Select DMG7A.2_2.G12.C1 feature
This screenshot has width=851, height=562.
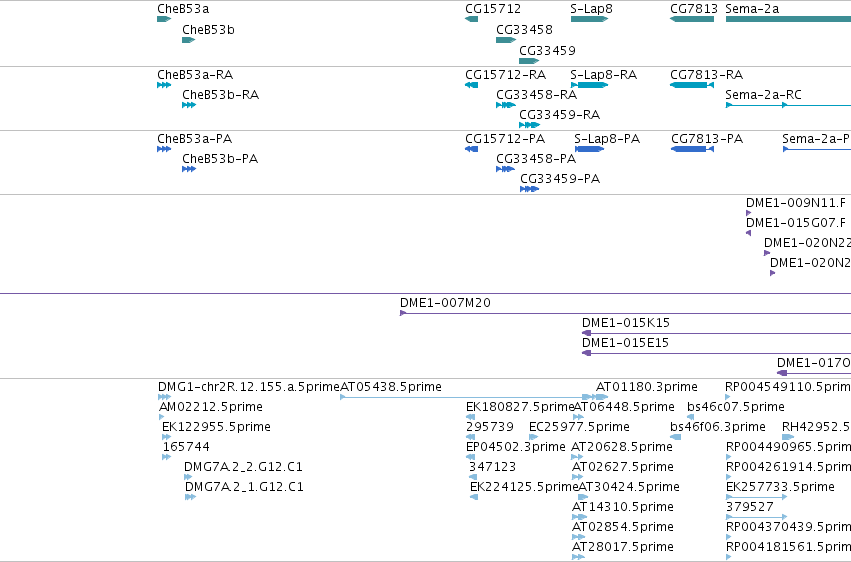(243, 467)
